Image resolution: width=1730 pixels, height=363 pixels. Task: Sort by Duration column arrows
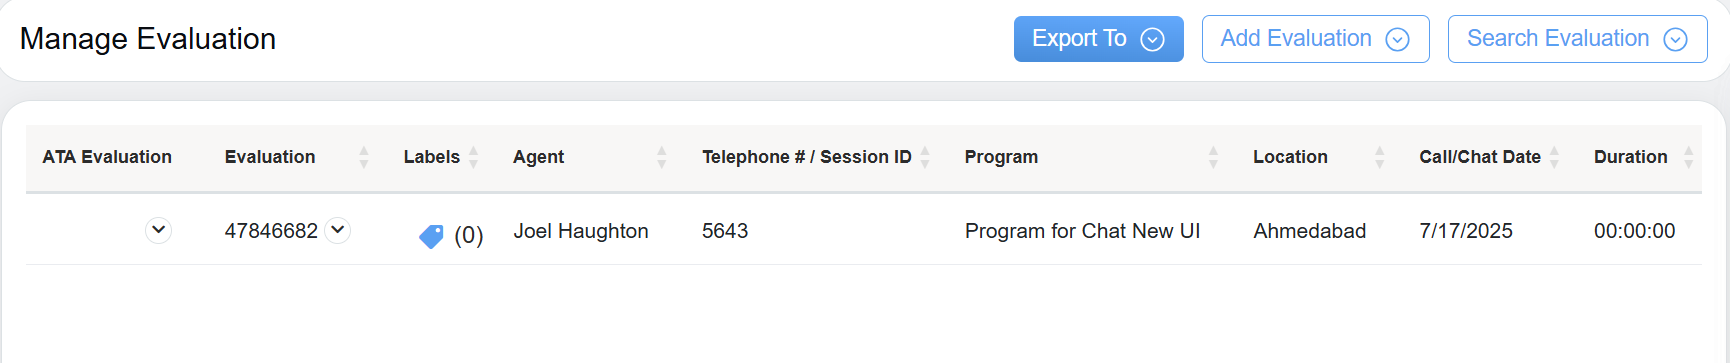pos(1689,157)
